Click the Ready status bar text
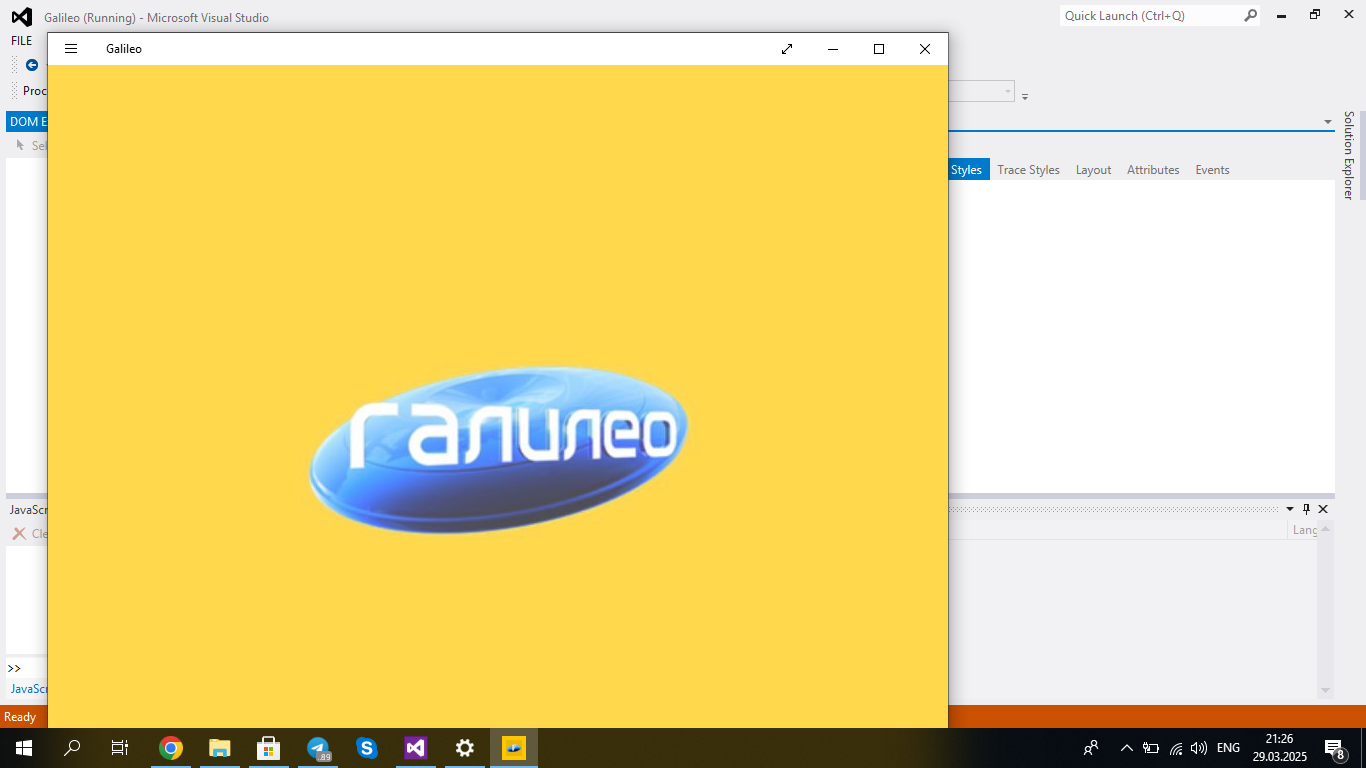The height and width of the screenshot is (768, 1366). (x=20, y=717)
